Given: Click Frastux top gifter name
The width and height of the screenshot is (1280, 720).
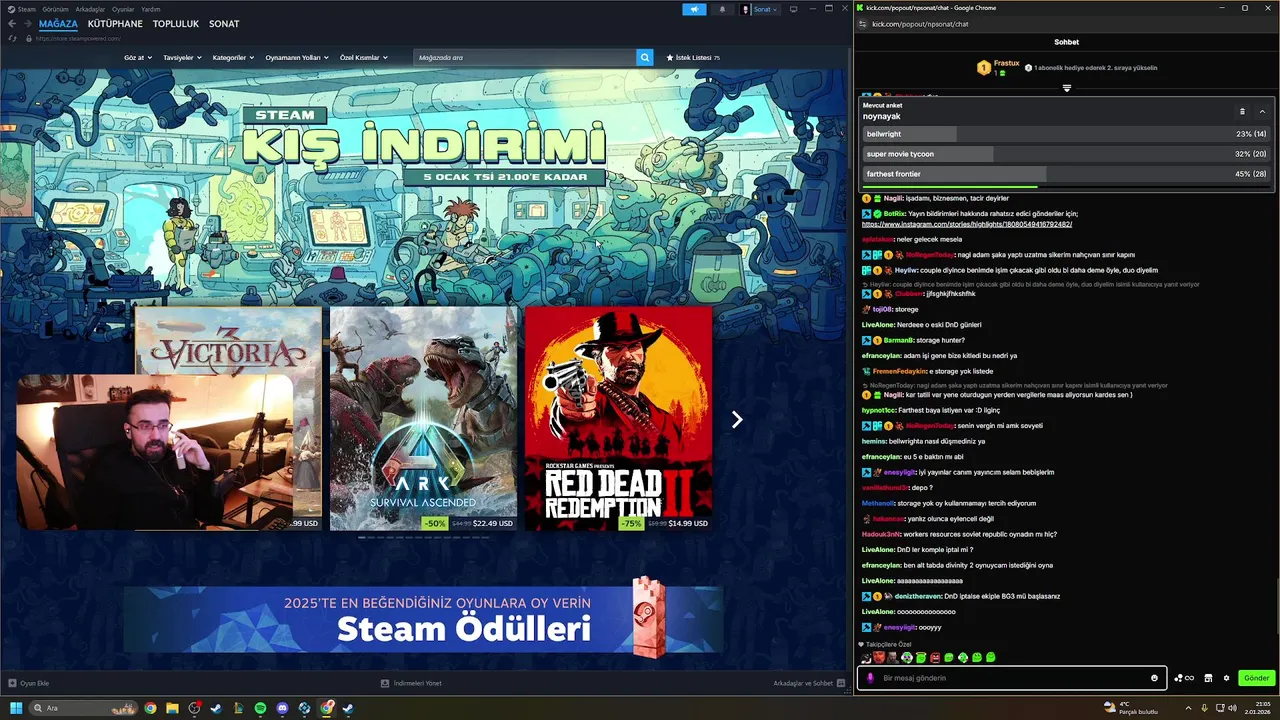Looking at the screenshot, I should coord(1007,63).
